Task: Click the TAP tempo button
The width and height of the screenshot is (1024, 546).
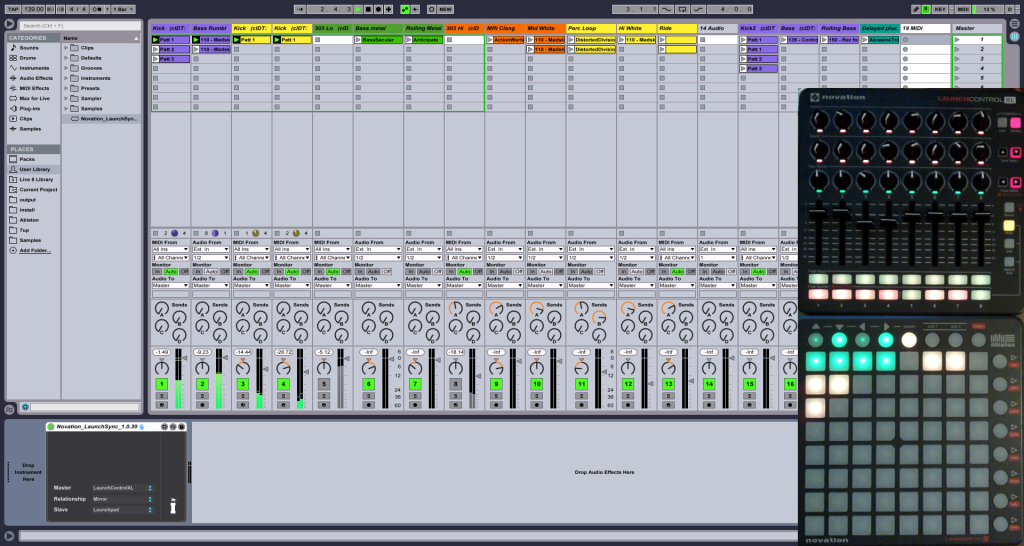Action: [x=11, y=8]
